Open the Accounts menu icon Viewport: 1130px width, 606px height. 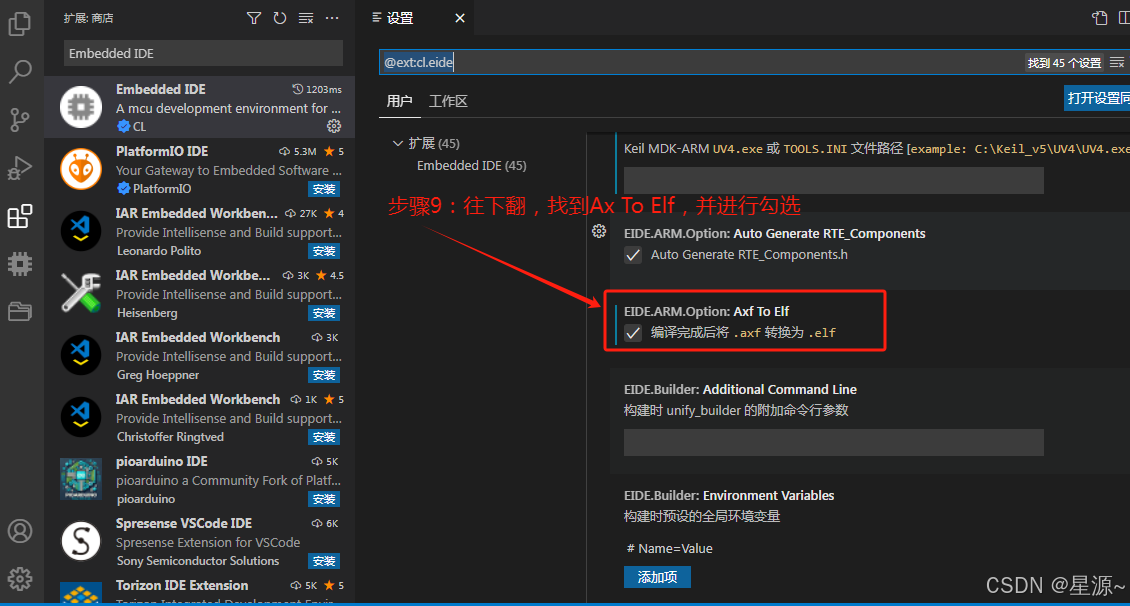(x=19, y=531)
